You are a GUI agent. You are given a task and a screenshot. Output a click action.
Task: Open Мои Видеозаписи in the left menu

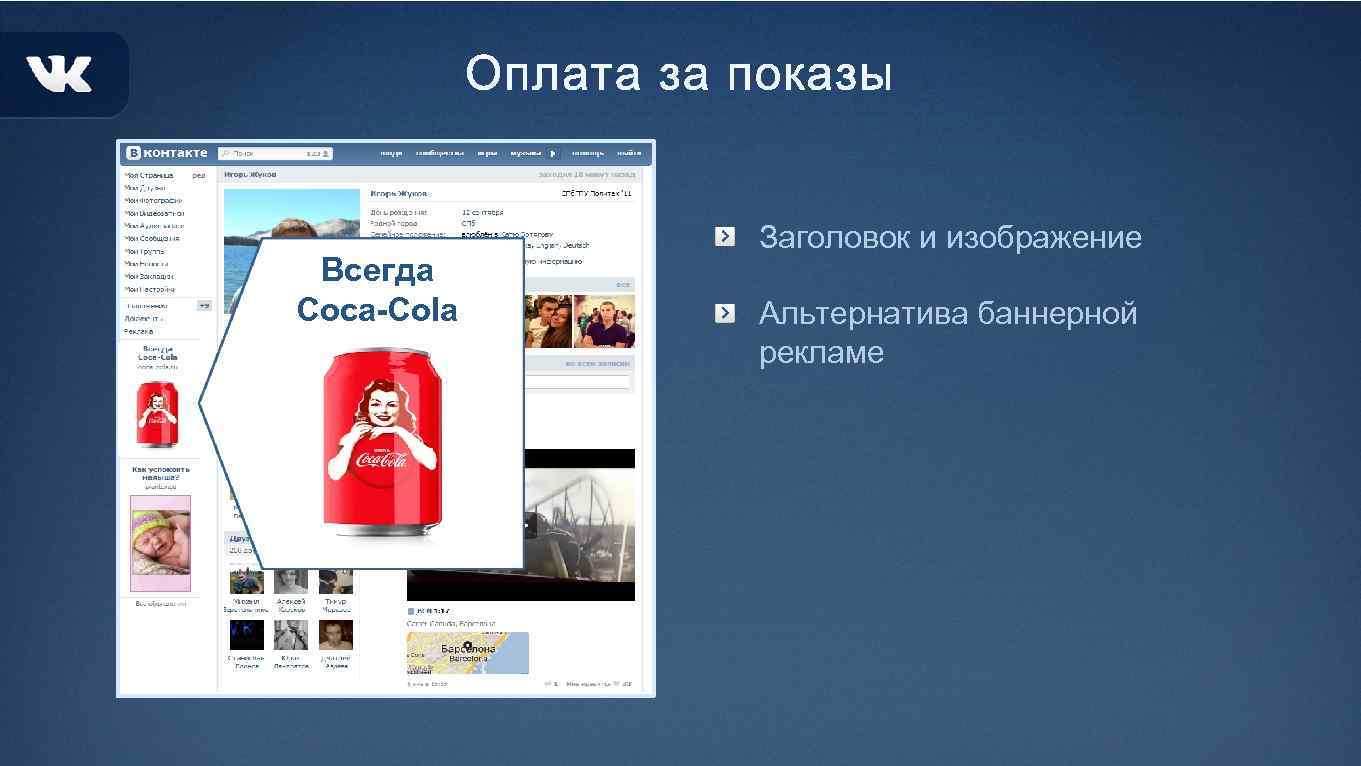pyautogui.click(x=154, y=213)
